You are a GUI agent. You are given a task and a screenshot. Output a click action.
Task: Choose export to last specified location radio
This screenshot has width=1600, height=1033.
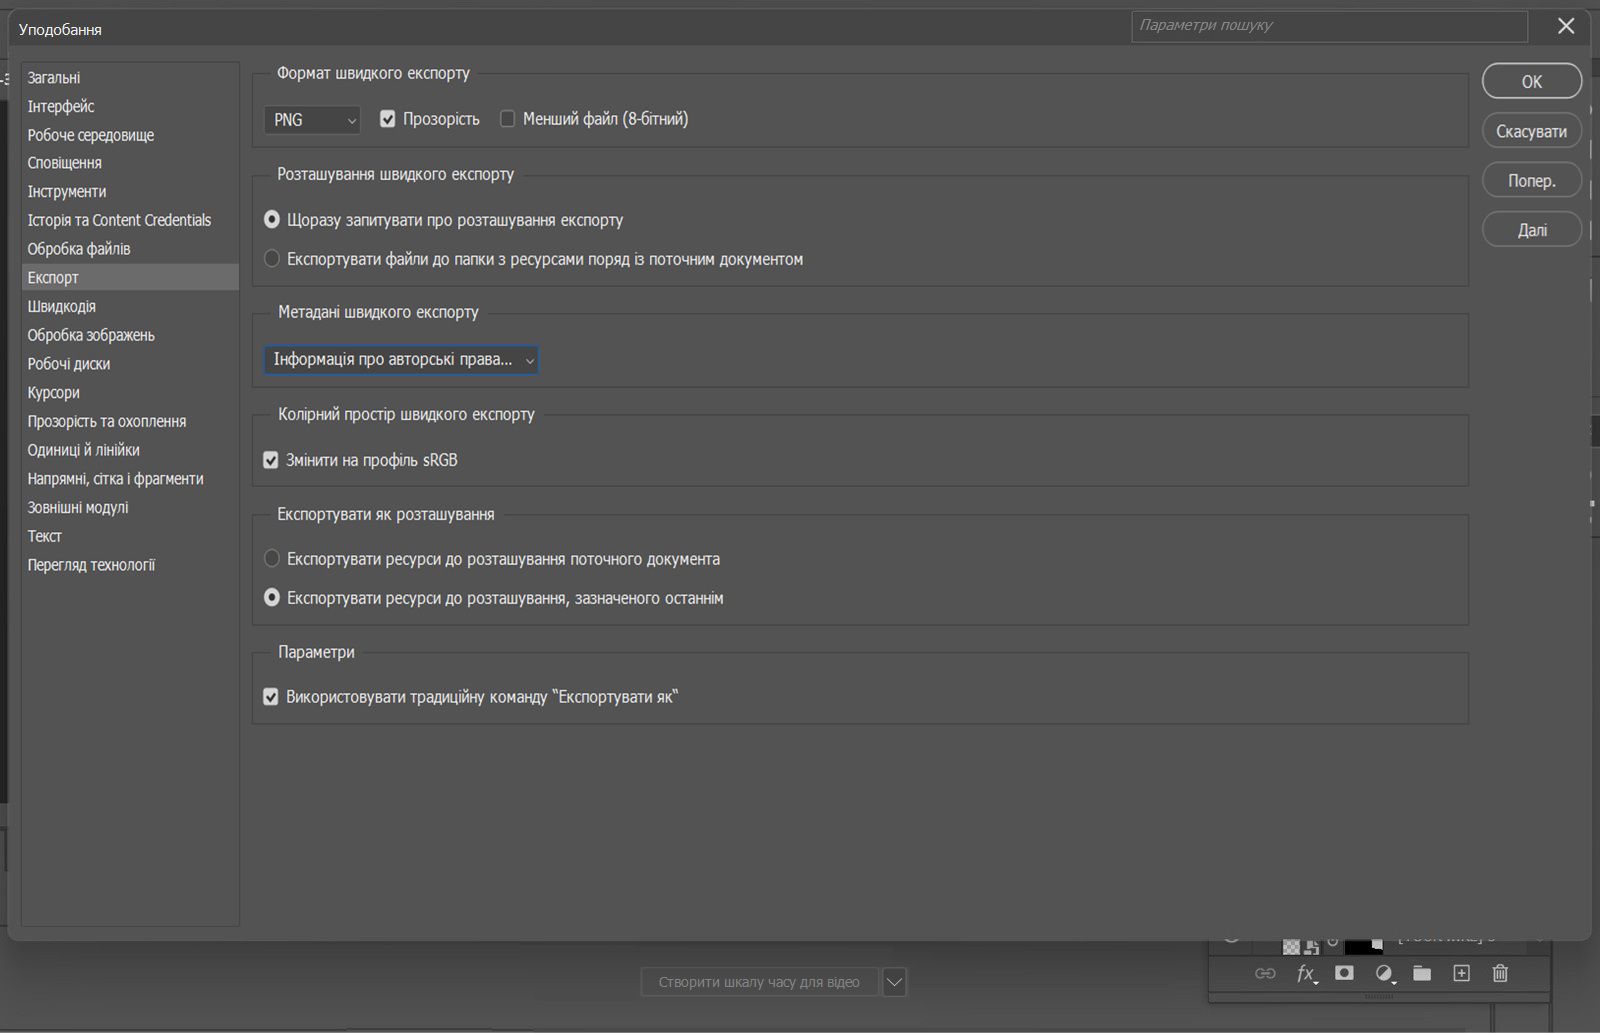pyautogui.click(x=272, y=598)
